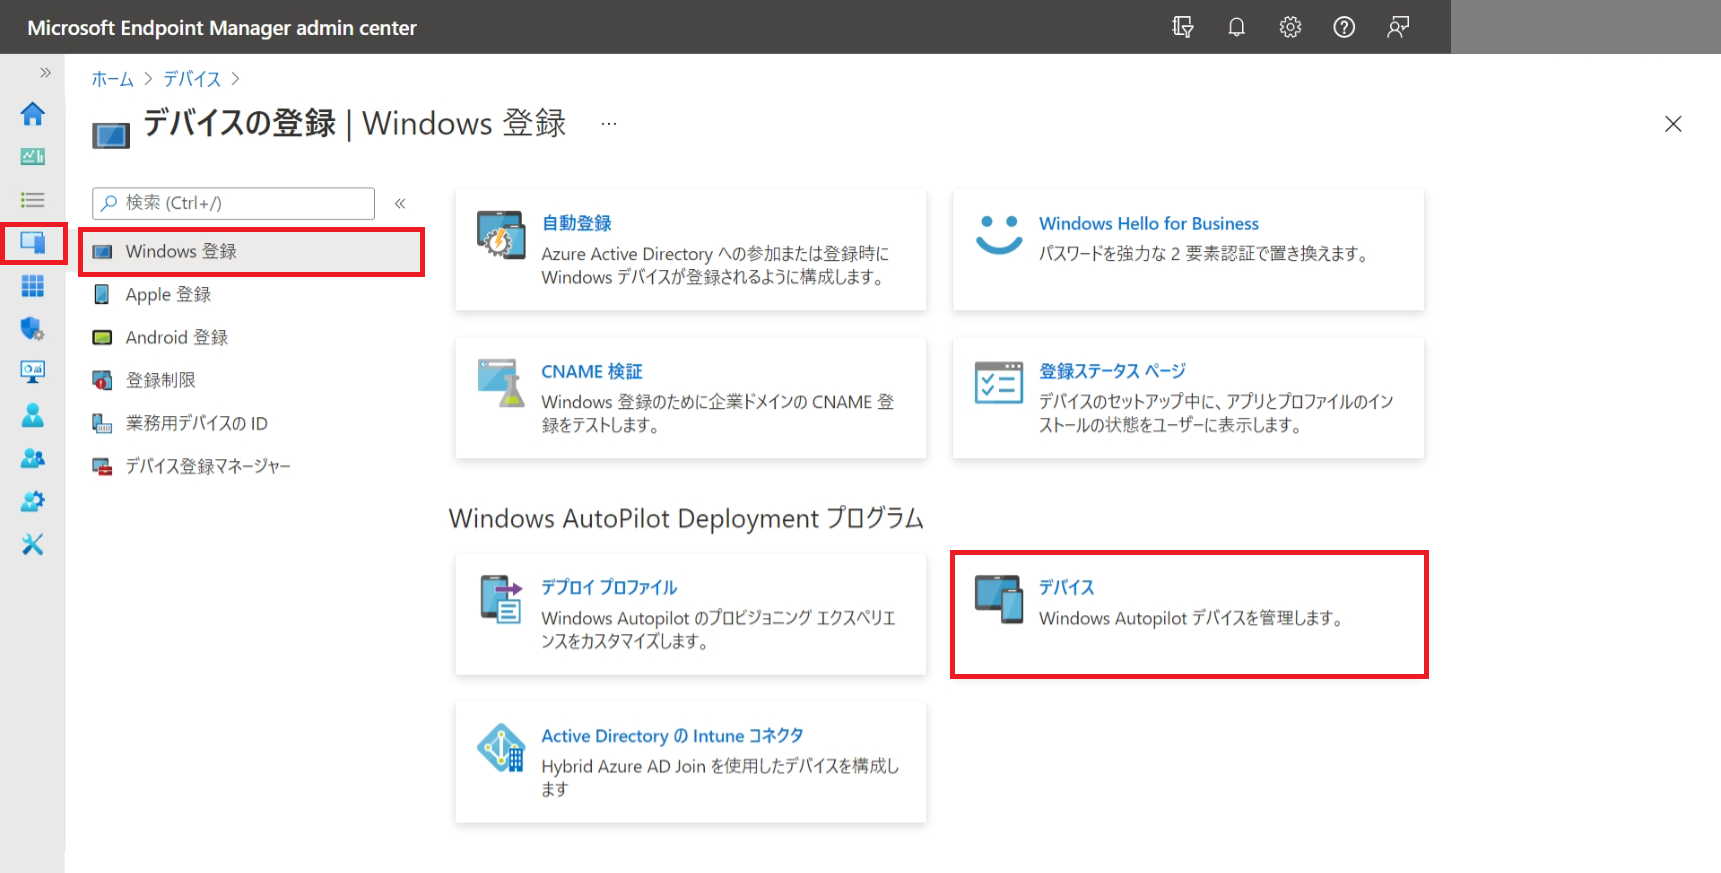This screenshot has width=1721, height=873.
Task: Click the Autopilot デバイス card icon
Action: click(x=998, y=598)
